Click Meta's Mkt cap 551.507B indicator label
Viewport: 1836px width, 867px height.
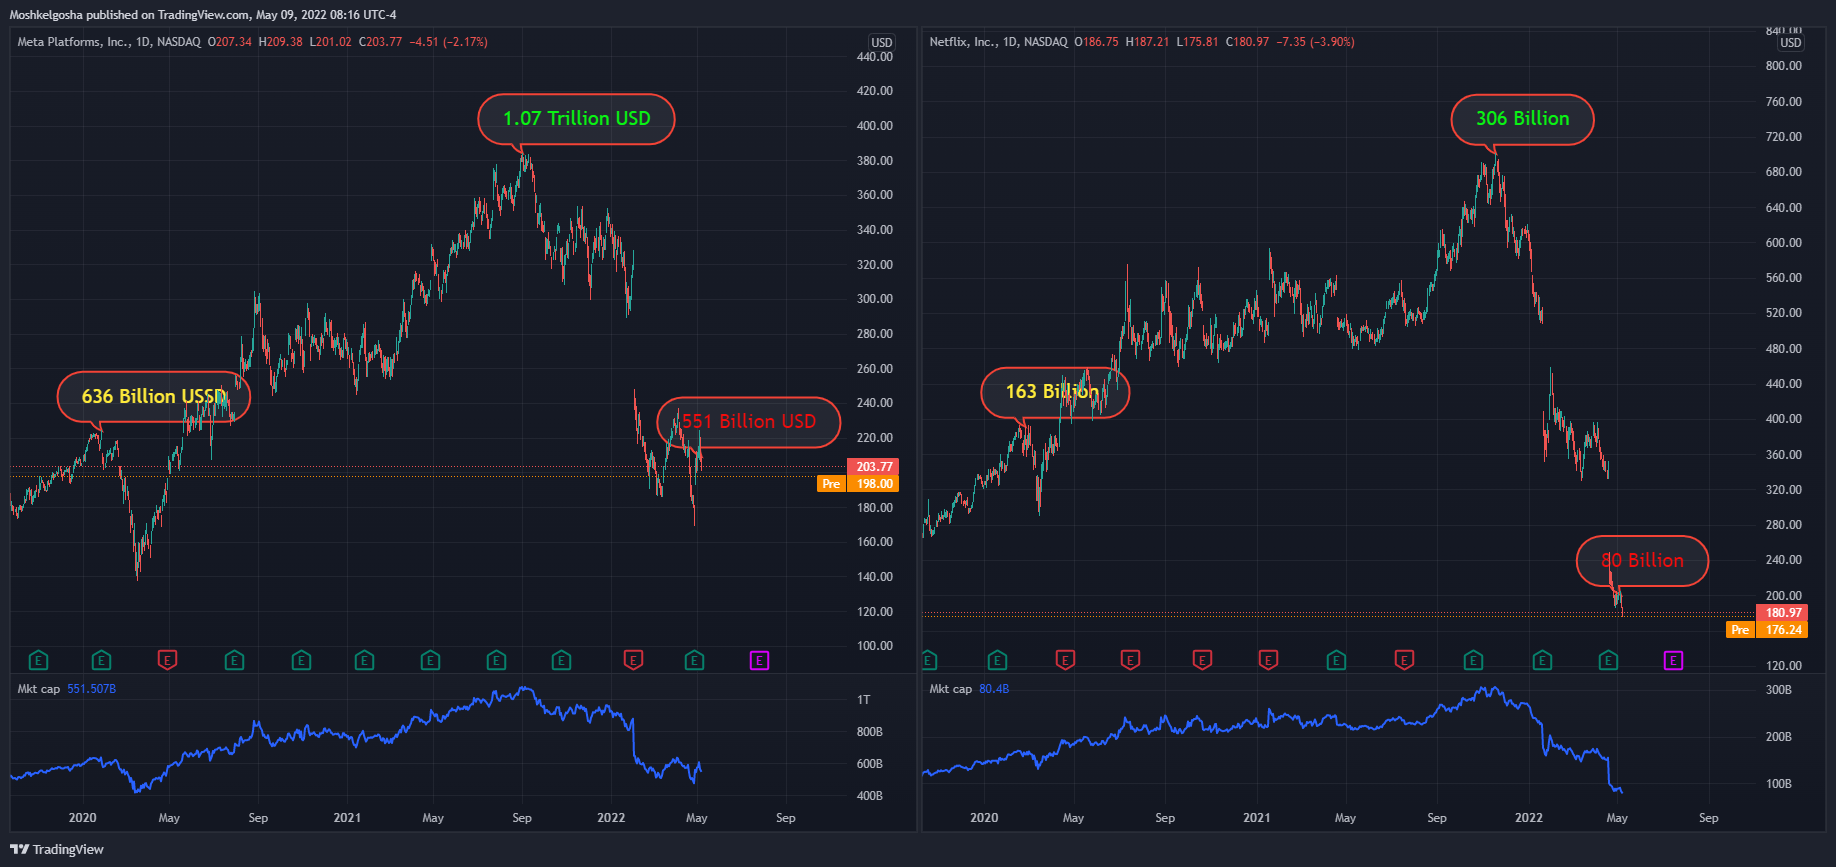66,689
